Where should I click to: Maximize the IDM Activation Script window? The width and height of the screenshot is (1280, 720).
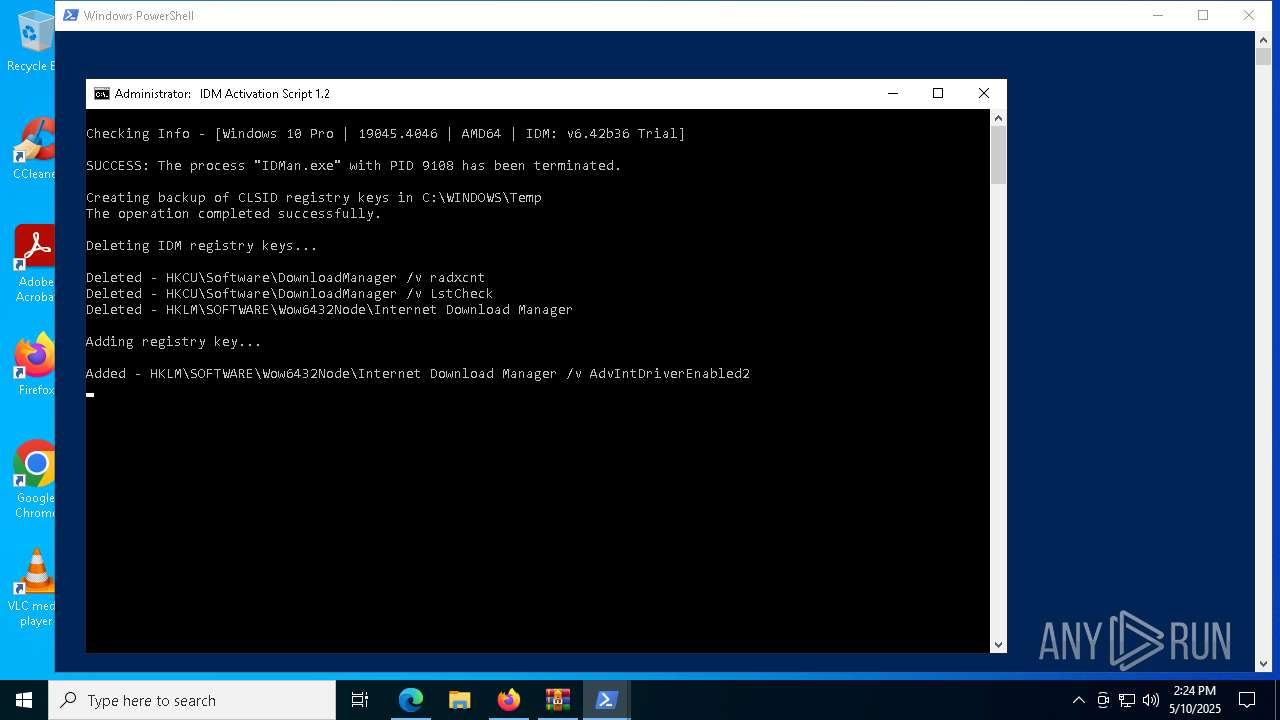click(x=938, y=94)
